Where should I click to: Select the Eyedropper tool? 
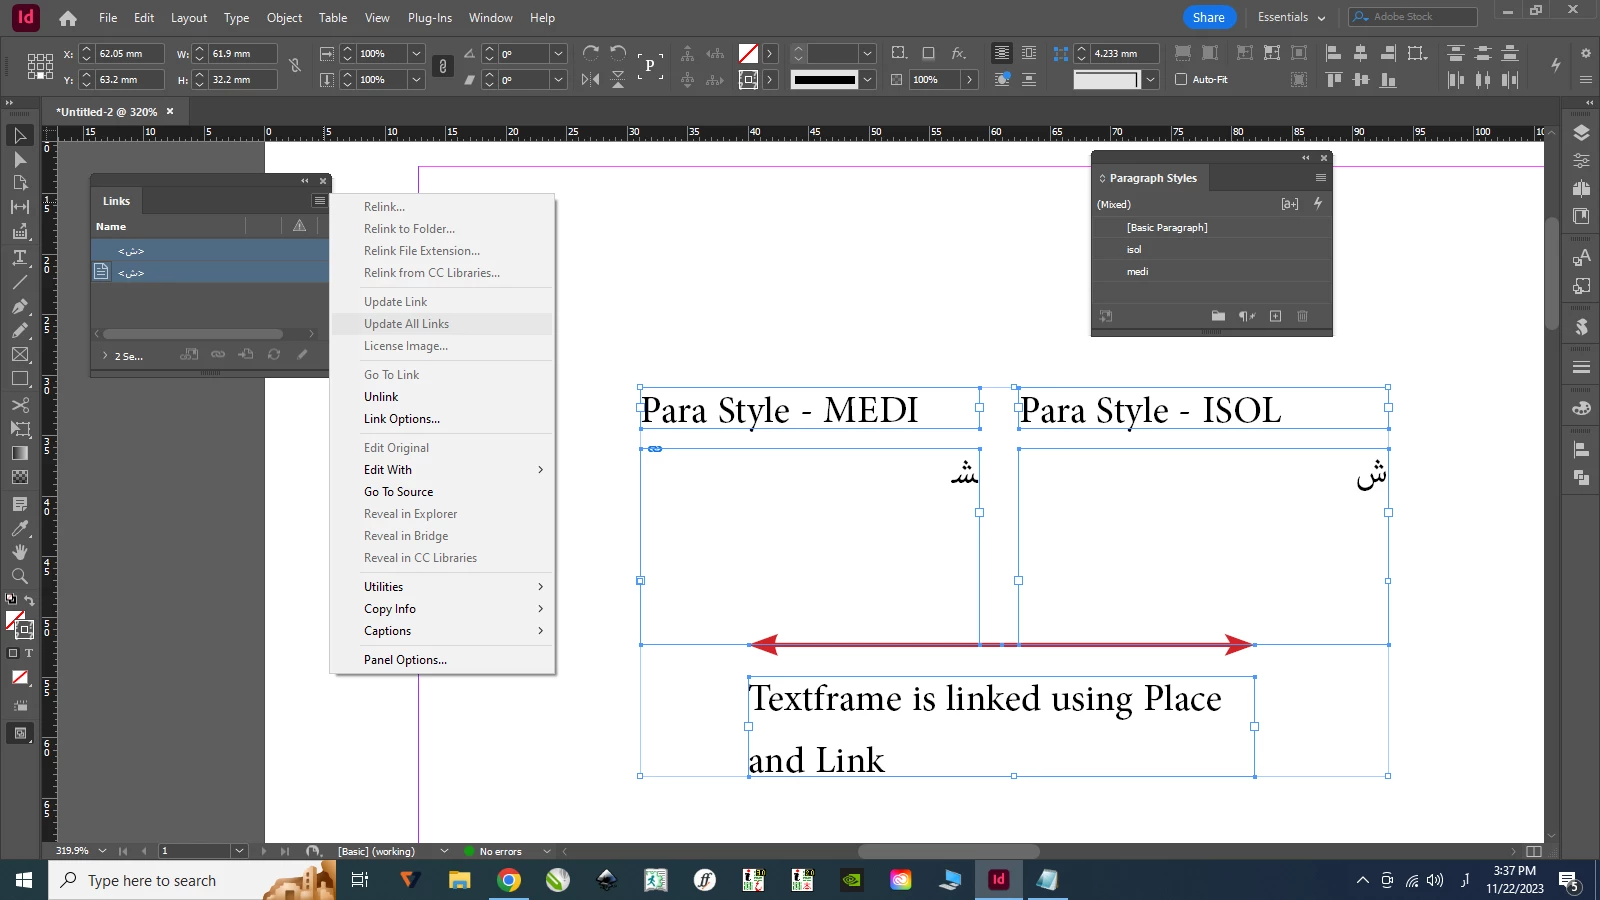(19, 528)
